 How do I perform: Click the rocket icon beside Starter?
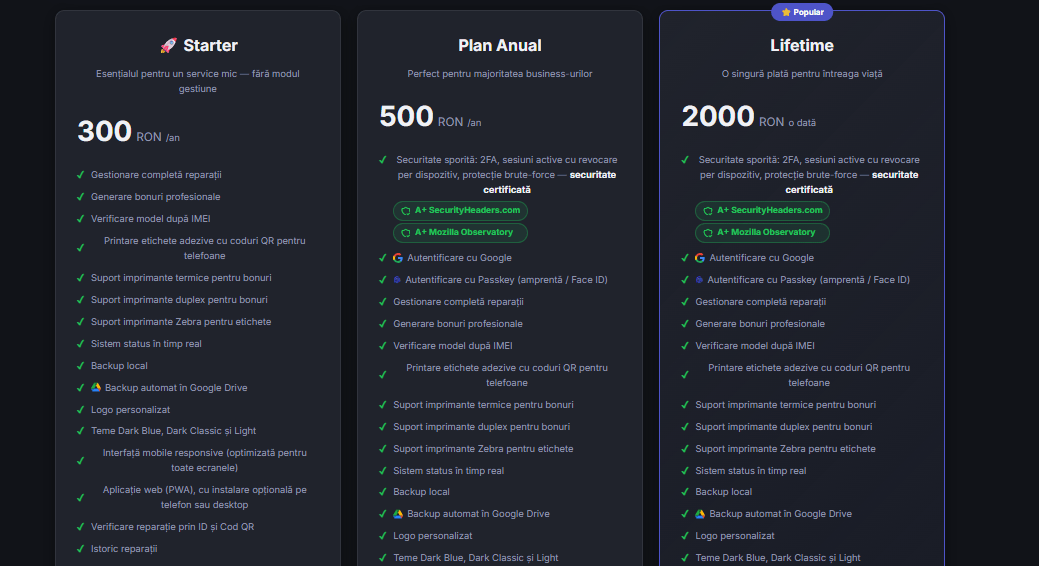click(x=168, y=45)
